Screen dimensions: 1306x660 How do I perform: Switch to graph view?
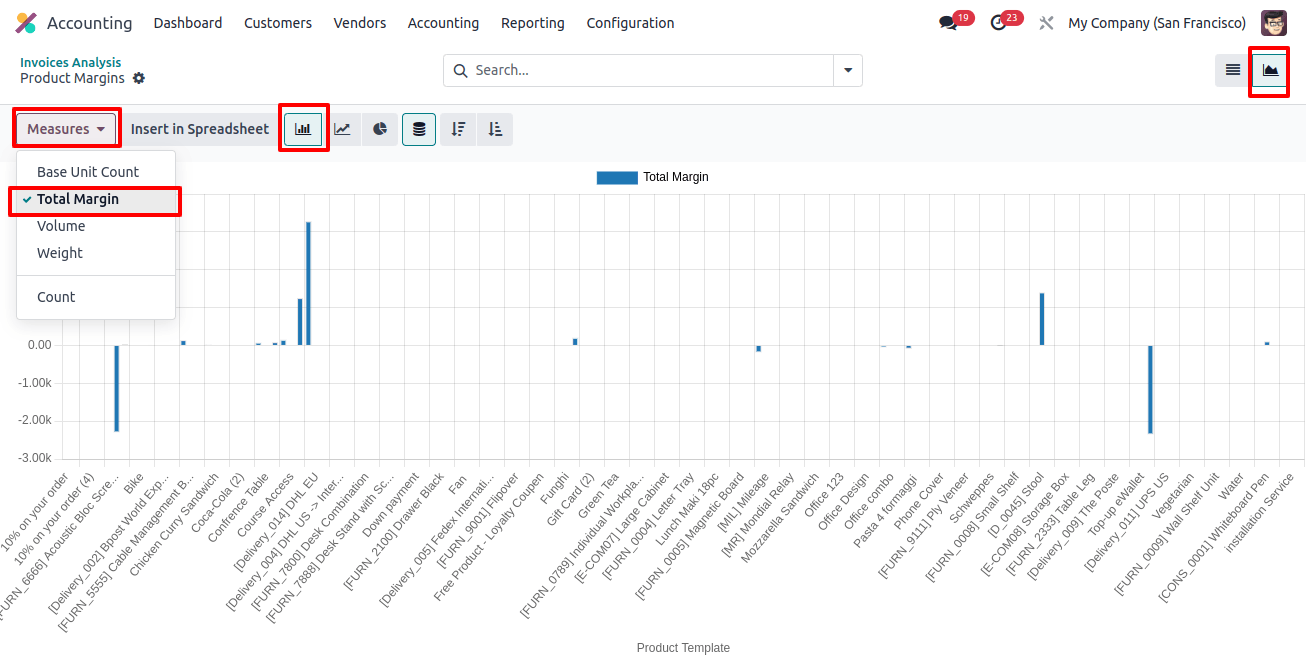tap(1270, 70)
